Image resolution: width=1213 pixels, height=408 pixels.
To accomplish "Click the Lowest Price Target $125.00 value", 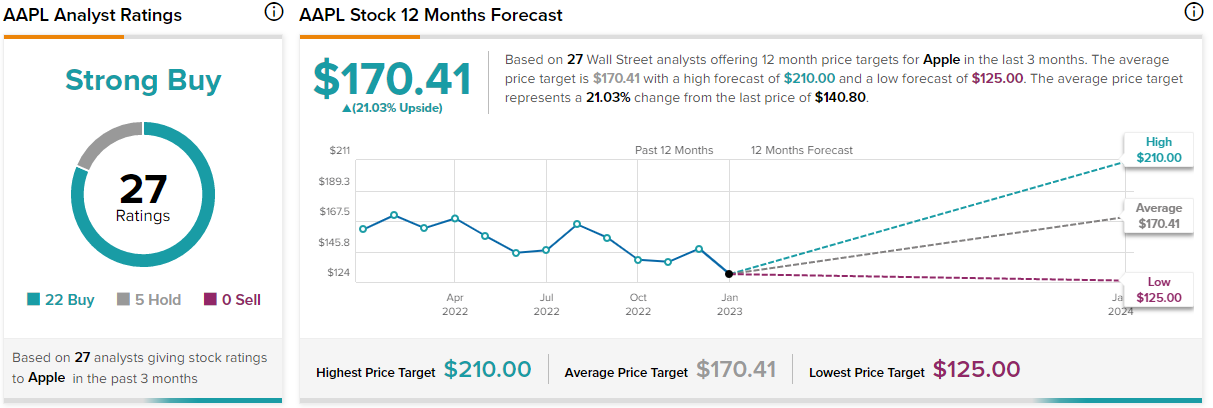I will click(x=976, y=370).
